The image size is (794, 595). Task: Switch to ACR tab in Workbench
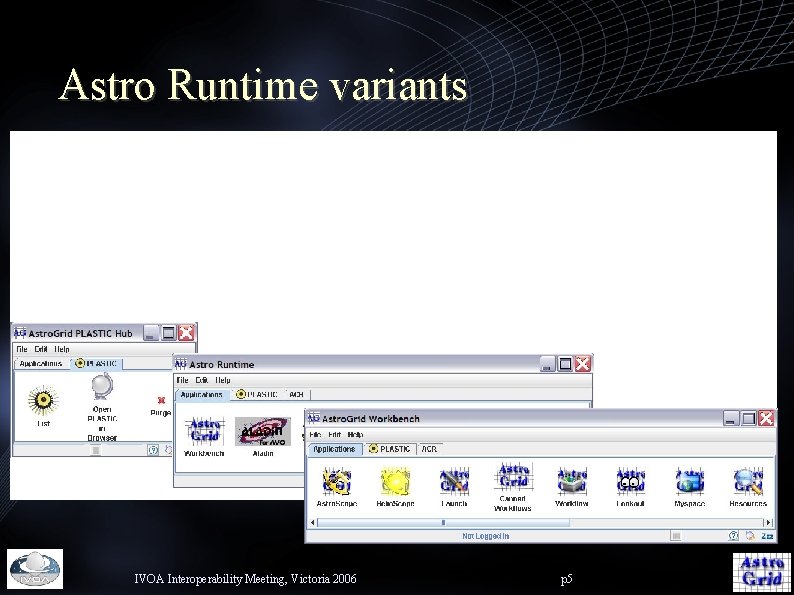coord(429,449)
